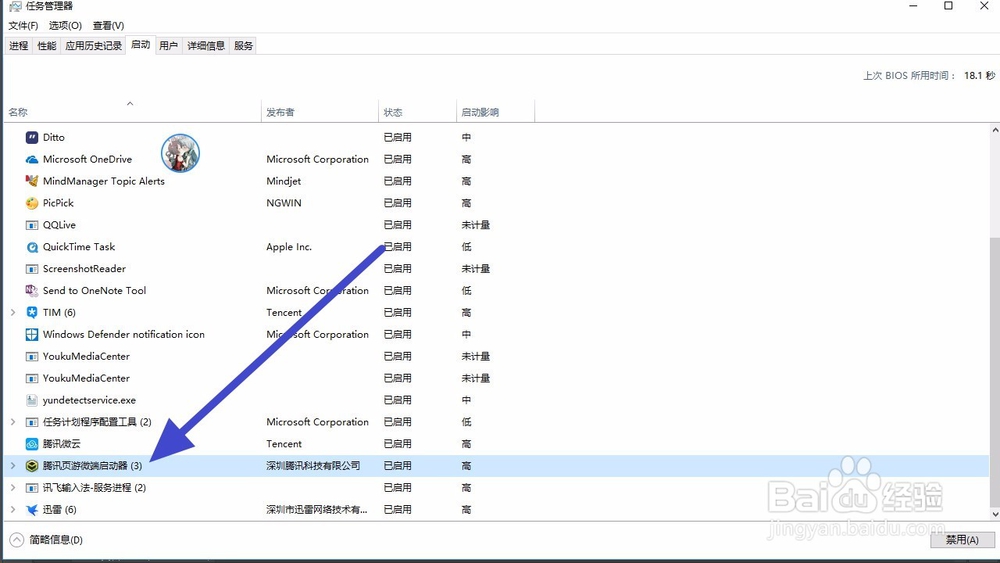This screenshot has height=563, width=1000.
Task: Click the Task Manager title bar icon
Action: [x=15, y=6]
